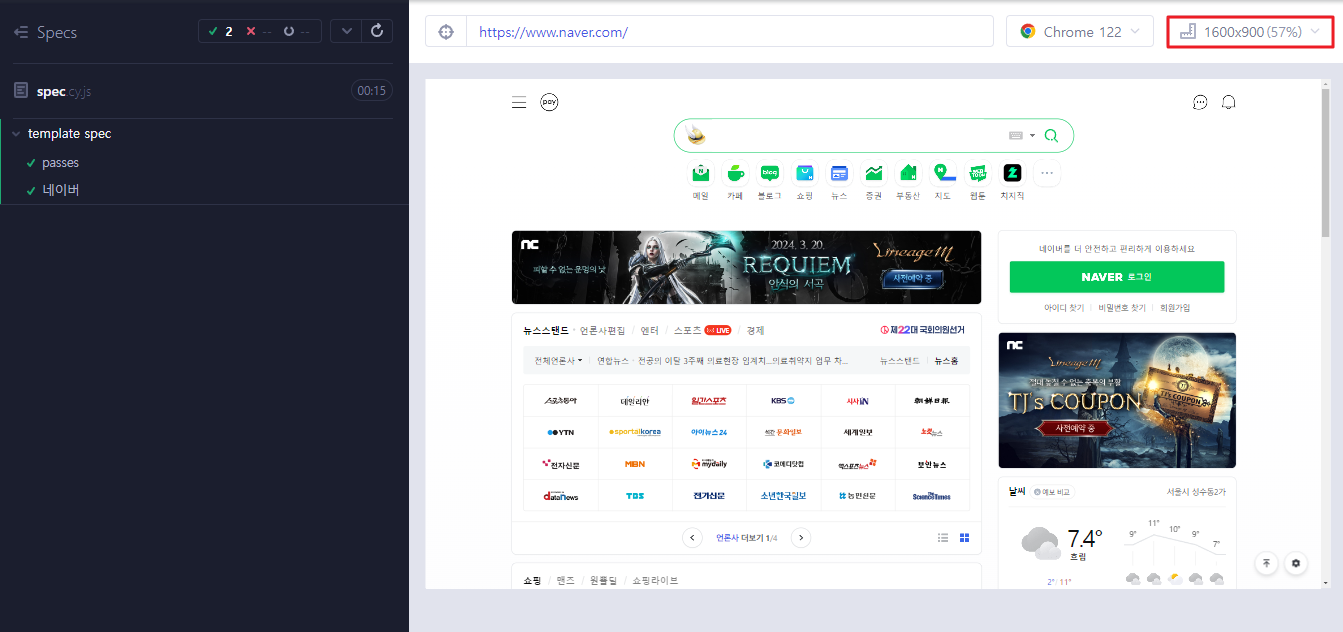
Task: Open the 뉴스 shortcut icon under search
Action: pos(839,173)
